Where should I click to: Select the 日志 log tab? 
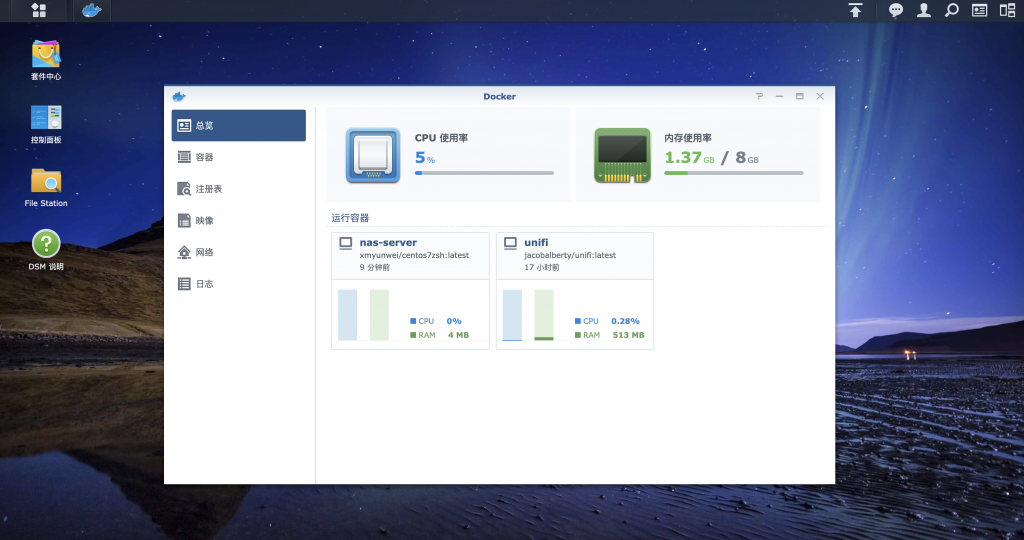pyautogui.click(x=238, y=284)
